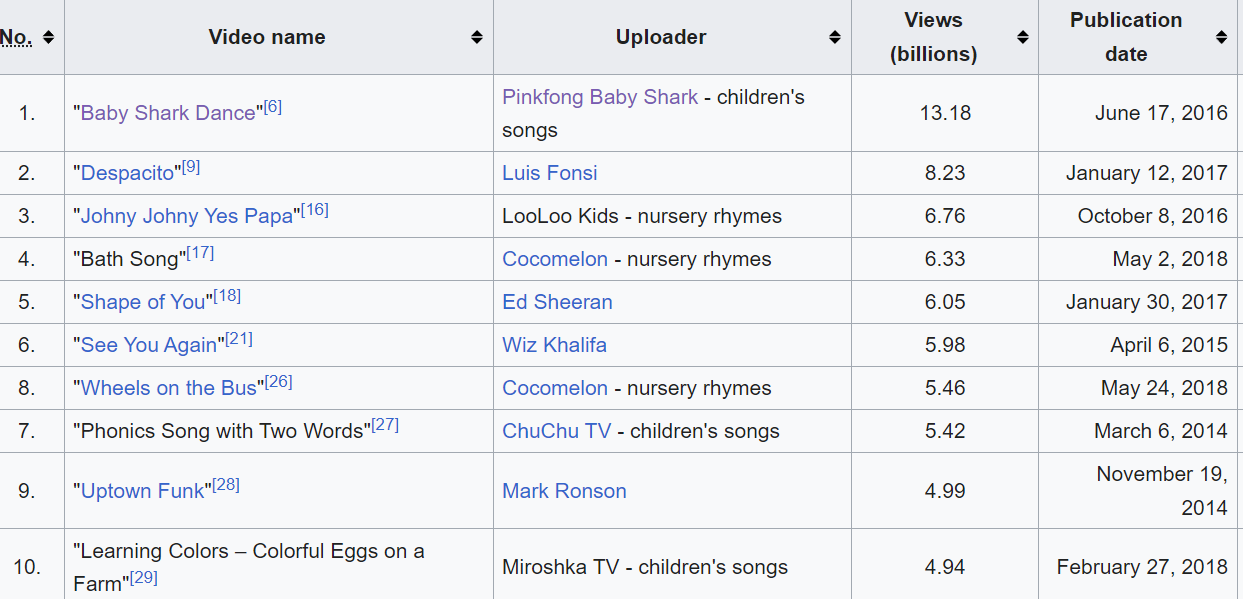Open ChuChu TV uploader link

(x=556, y=431)
